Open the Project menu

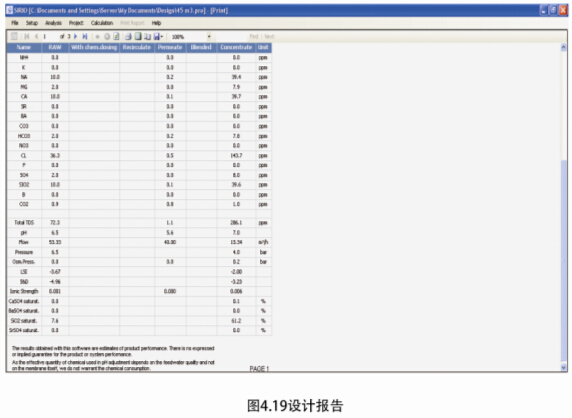click(x=76, y=23)
